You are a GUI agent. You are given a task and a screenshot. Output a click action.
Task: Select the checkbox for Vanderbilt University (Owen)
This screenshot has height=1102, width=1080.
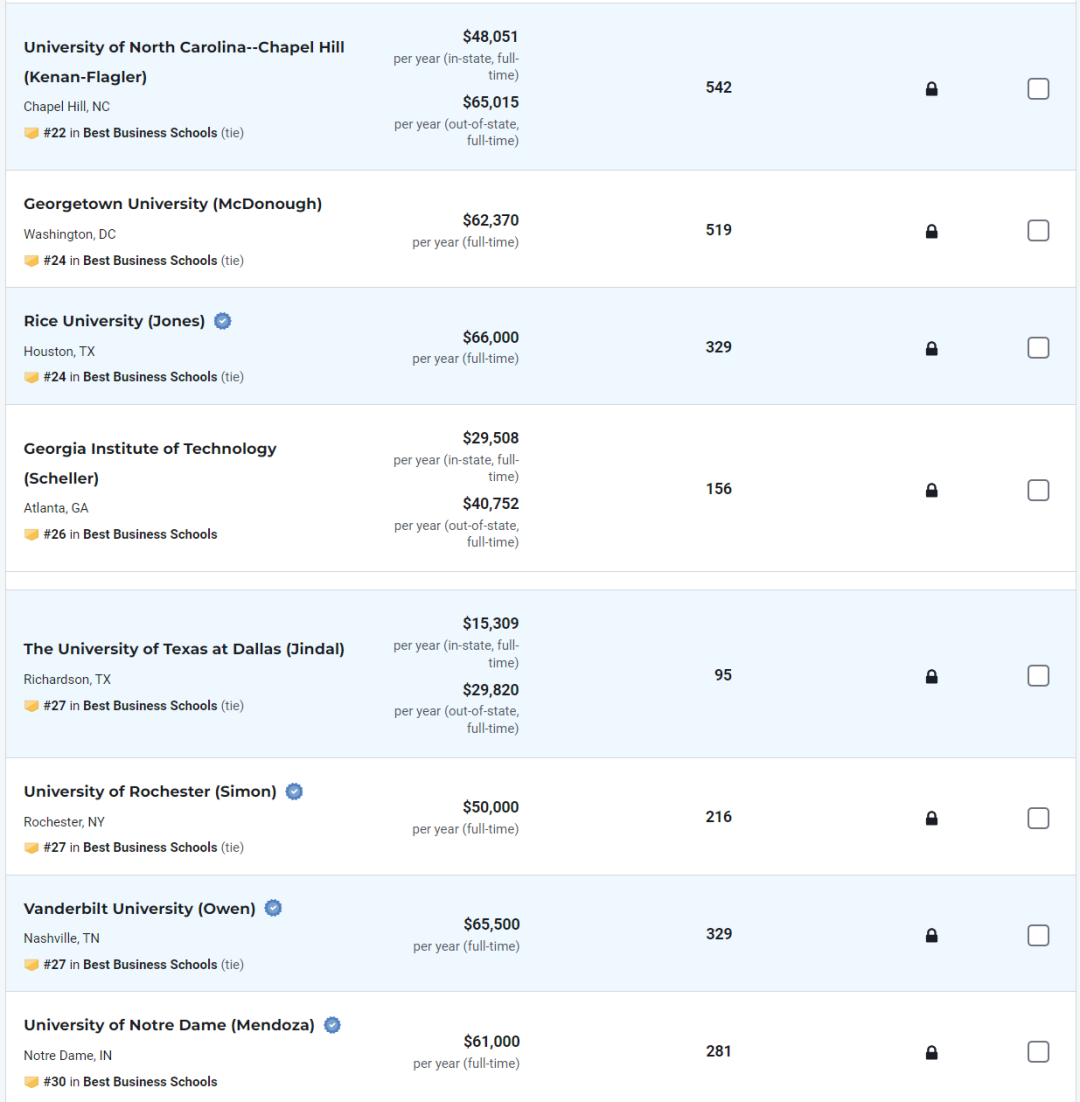(1038, 935)
